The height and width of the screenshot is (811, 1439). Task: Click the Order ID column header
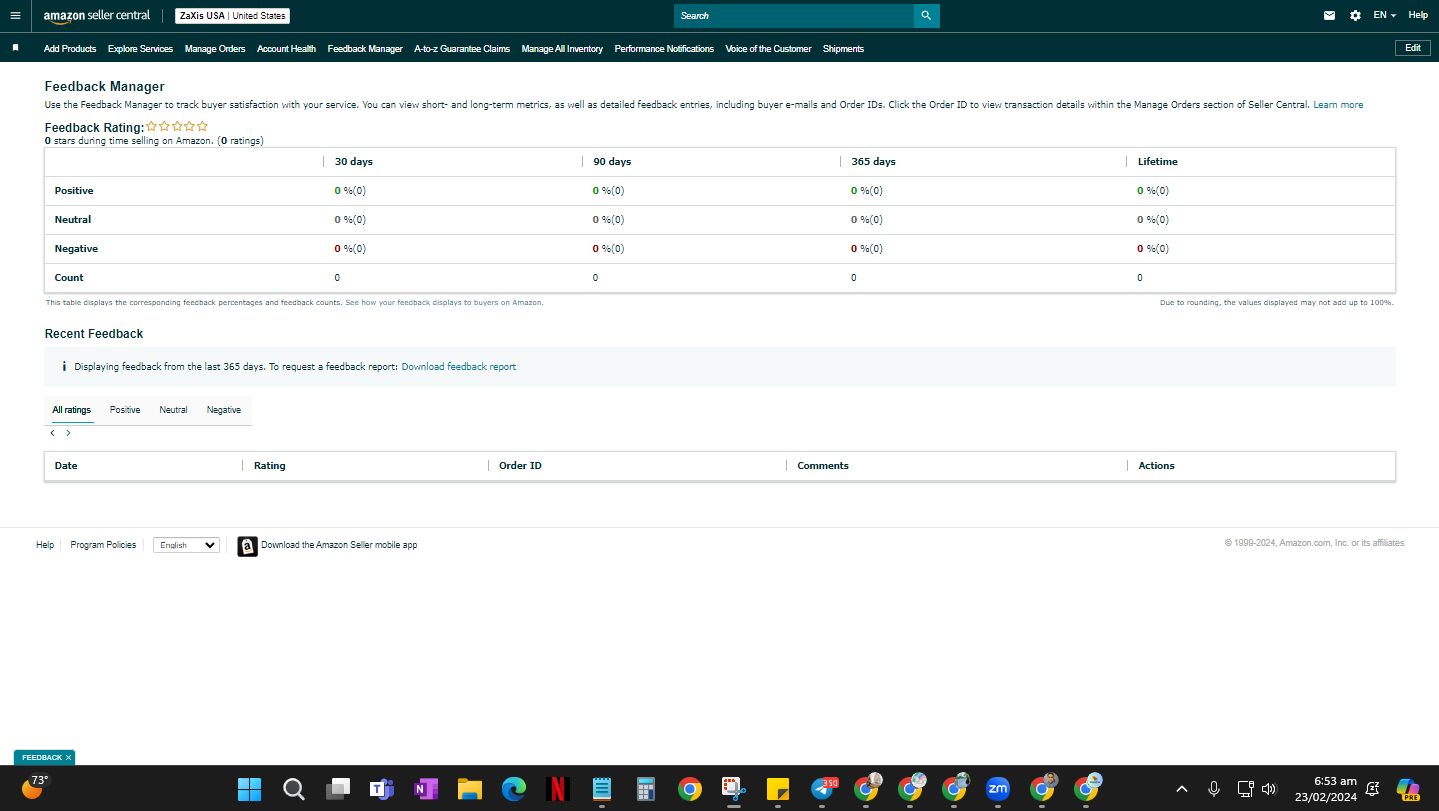[x=520, y=466]
